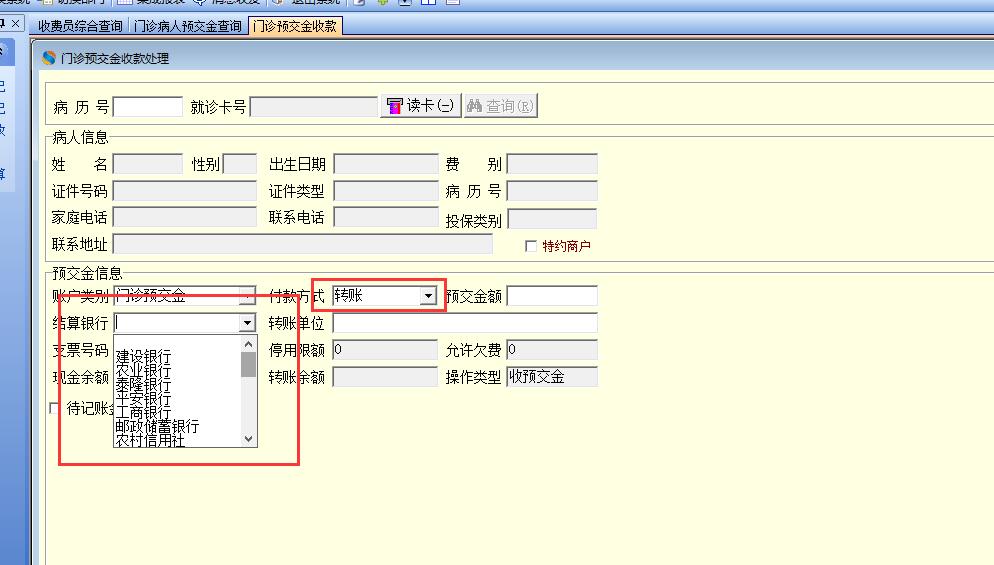The image size is (994, 565).
Task: Click the 联系电话 field
Action: pos(386,218)
